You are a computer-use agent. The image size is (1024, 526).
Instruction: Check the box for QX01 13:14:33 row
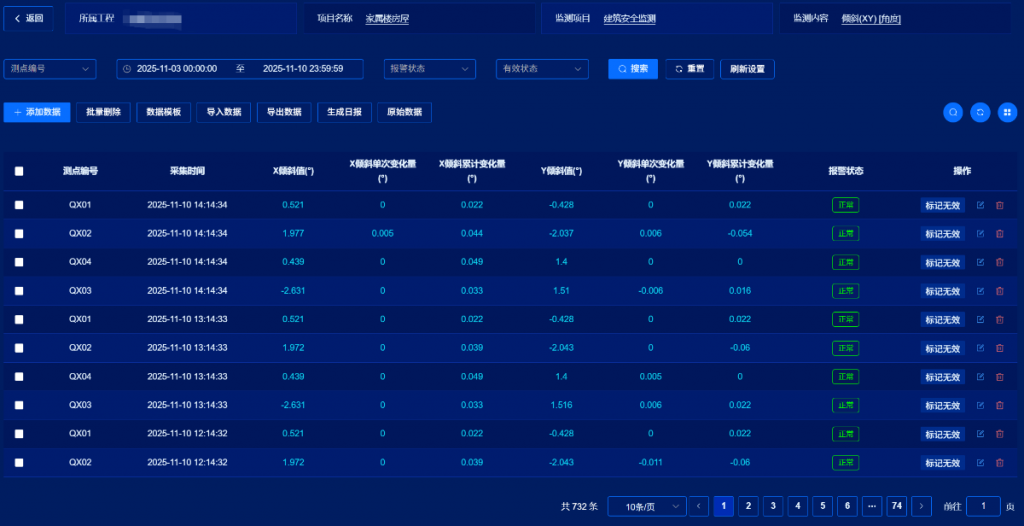[19, 320]
